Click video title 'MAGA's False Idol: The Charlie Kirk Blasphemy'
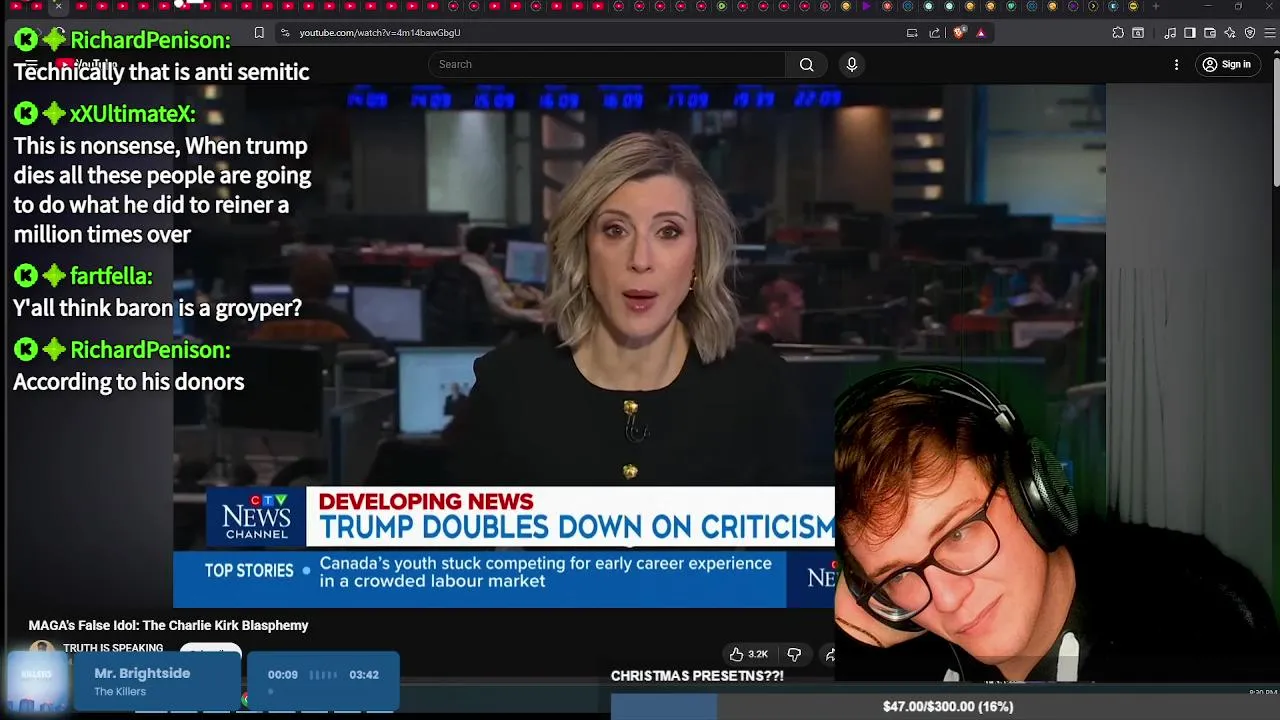The height and width of the screenshot is (720, 1280). (x=168, y=625)
